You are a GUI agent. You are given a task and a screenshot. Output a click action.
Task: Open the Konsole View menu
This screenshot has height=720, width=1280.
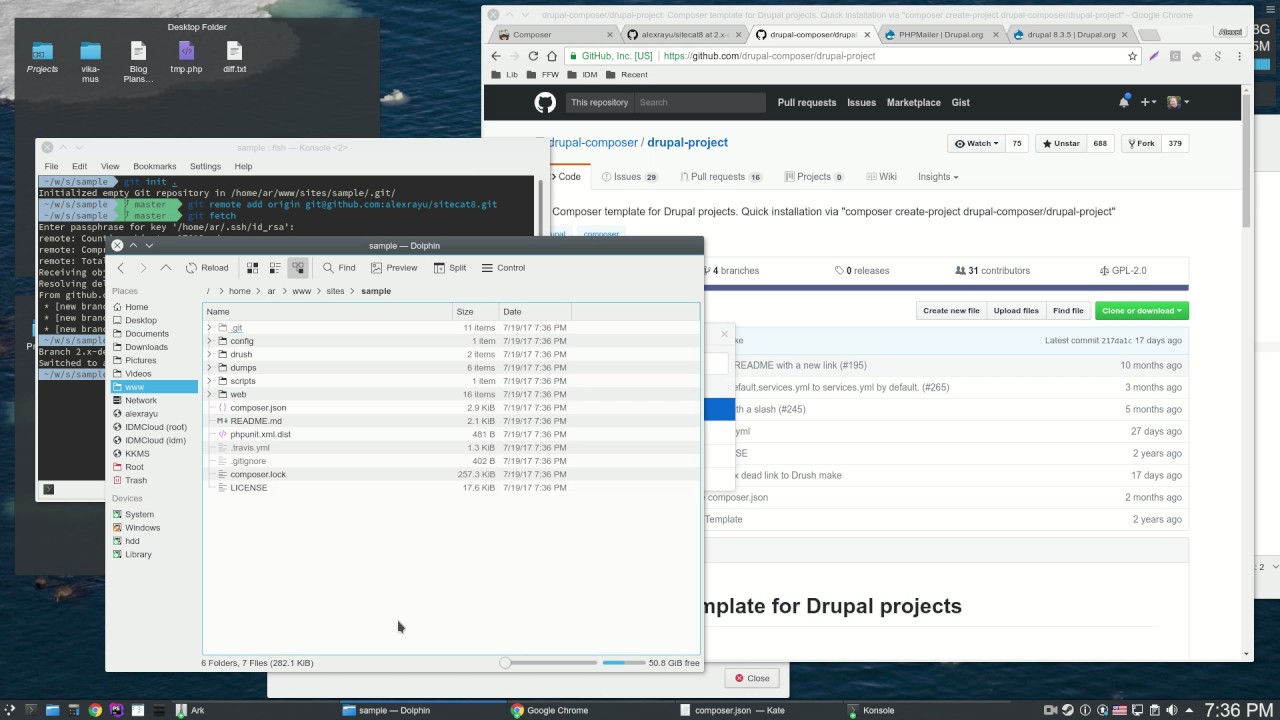(x=110, y=166)
